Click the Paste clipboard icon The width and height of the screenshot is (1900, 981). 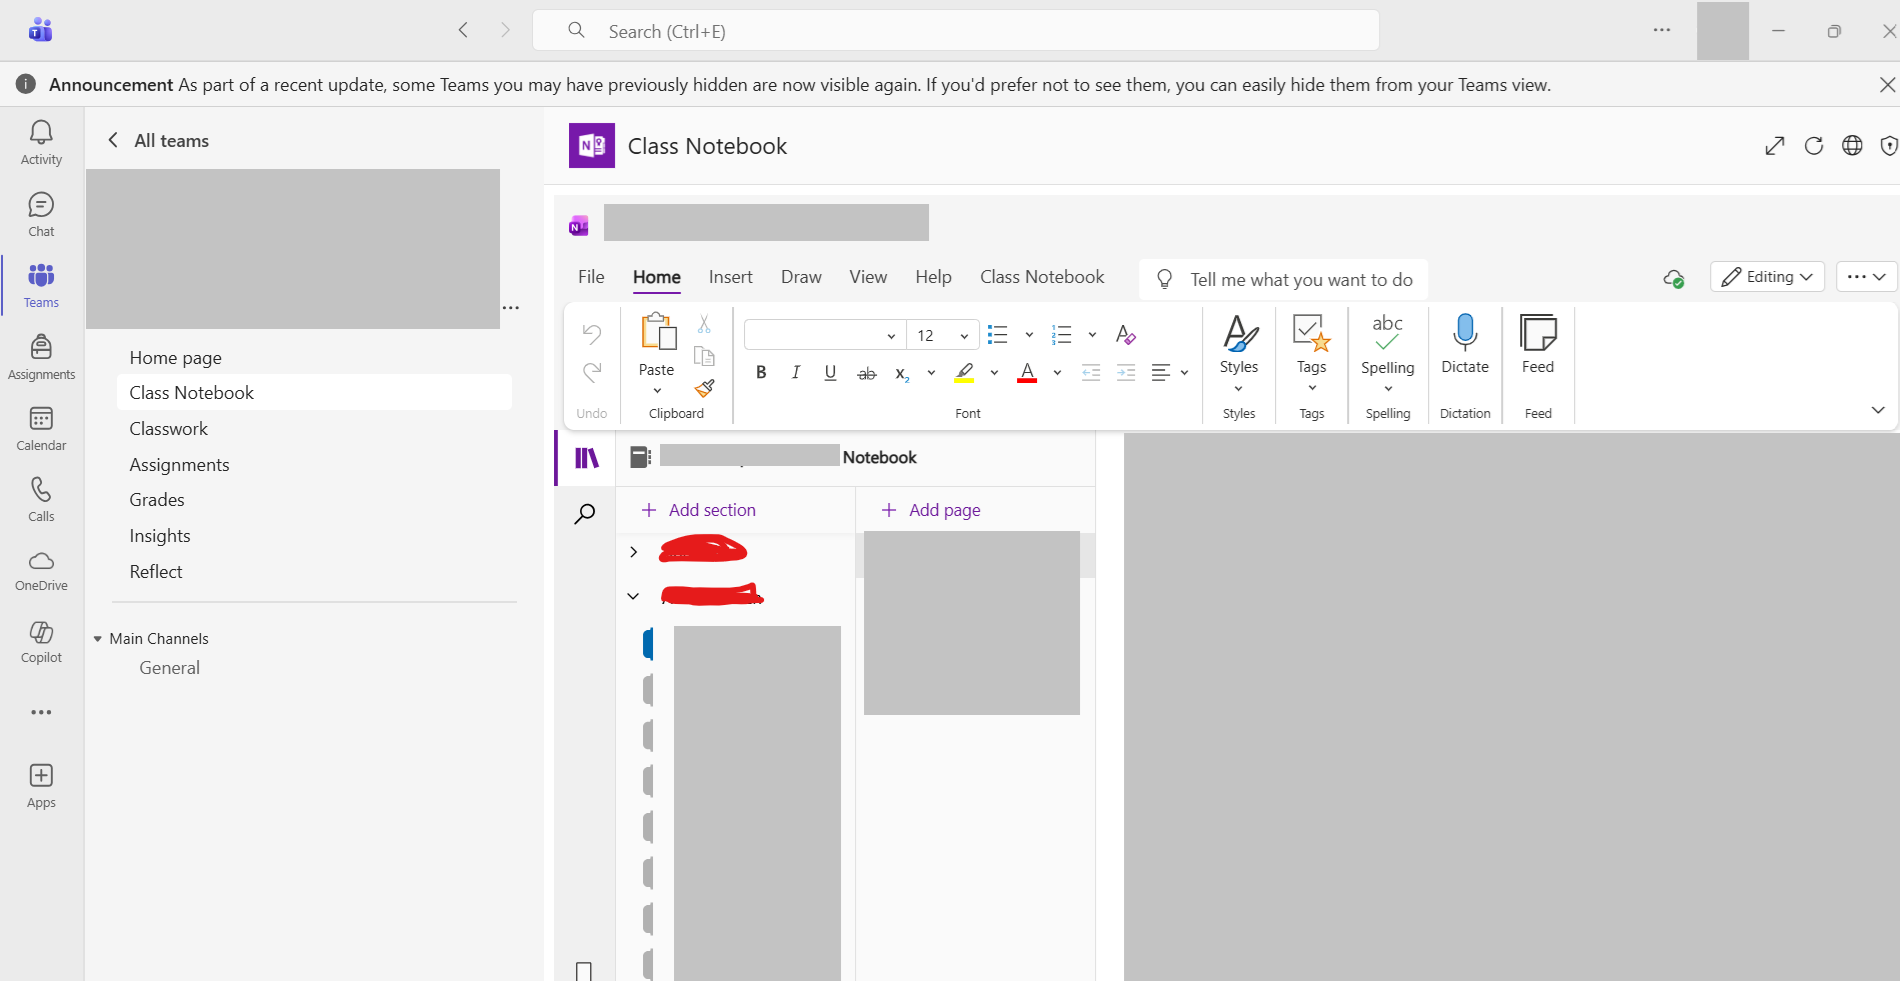point(658,332)
